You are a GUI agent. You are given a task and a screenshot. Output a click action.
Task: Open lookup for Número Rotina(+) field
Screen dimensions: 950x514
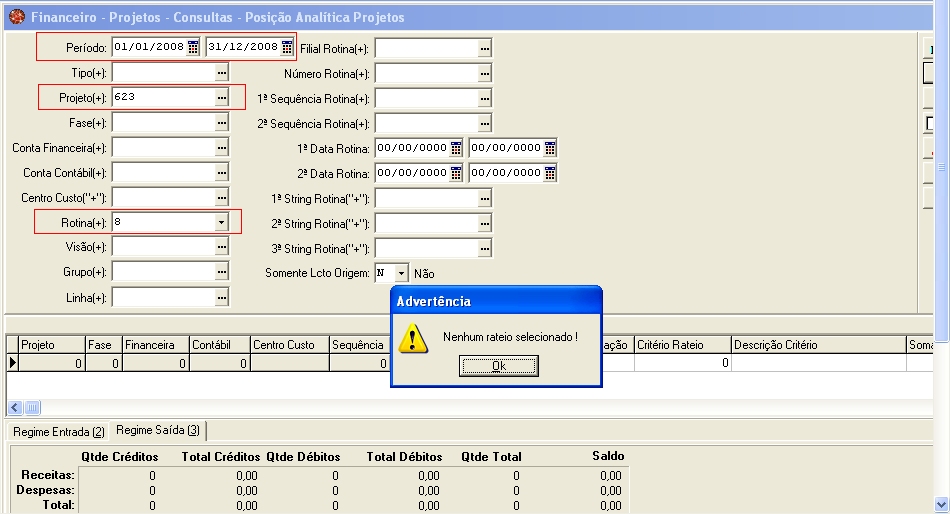(485, 74)
